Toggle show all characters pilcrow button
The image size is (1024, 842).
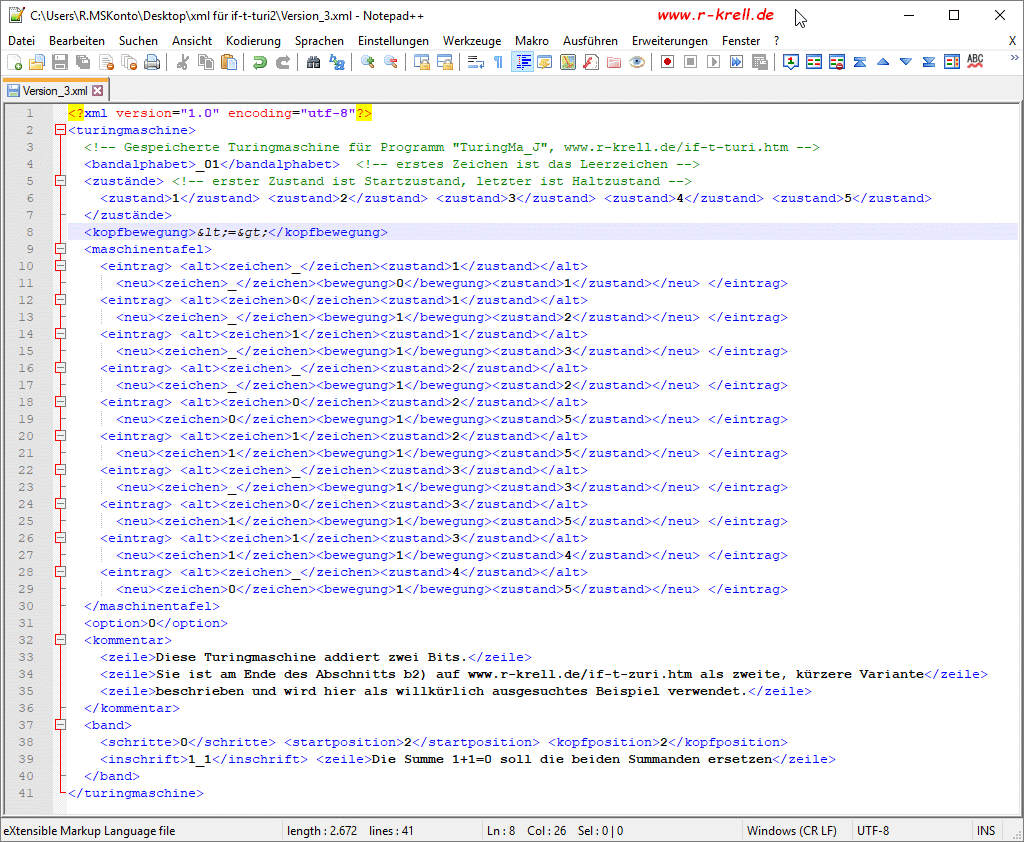[x=499, y=62]
